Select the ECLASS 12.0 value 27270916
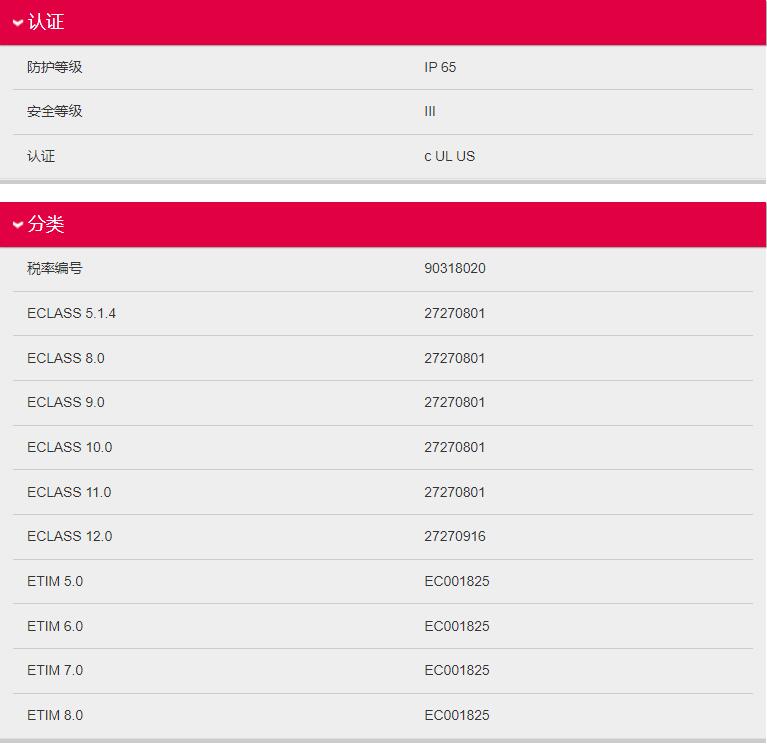Viewport: 767px width, 744px height. pos(455,536)
